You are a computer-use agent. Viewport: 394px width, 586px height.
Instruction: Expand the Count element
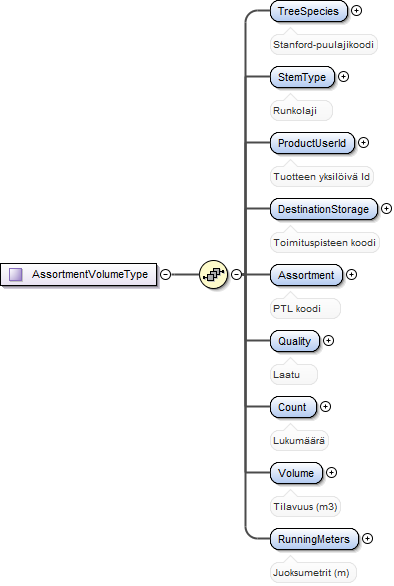(x=326, y=407)
